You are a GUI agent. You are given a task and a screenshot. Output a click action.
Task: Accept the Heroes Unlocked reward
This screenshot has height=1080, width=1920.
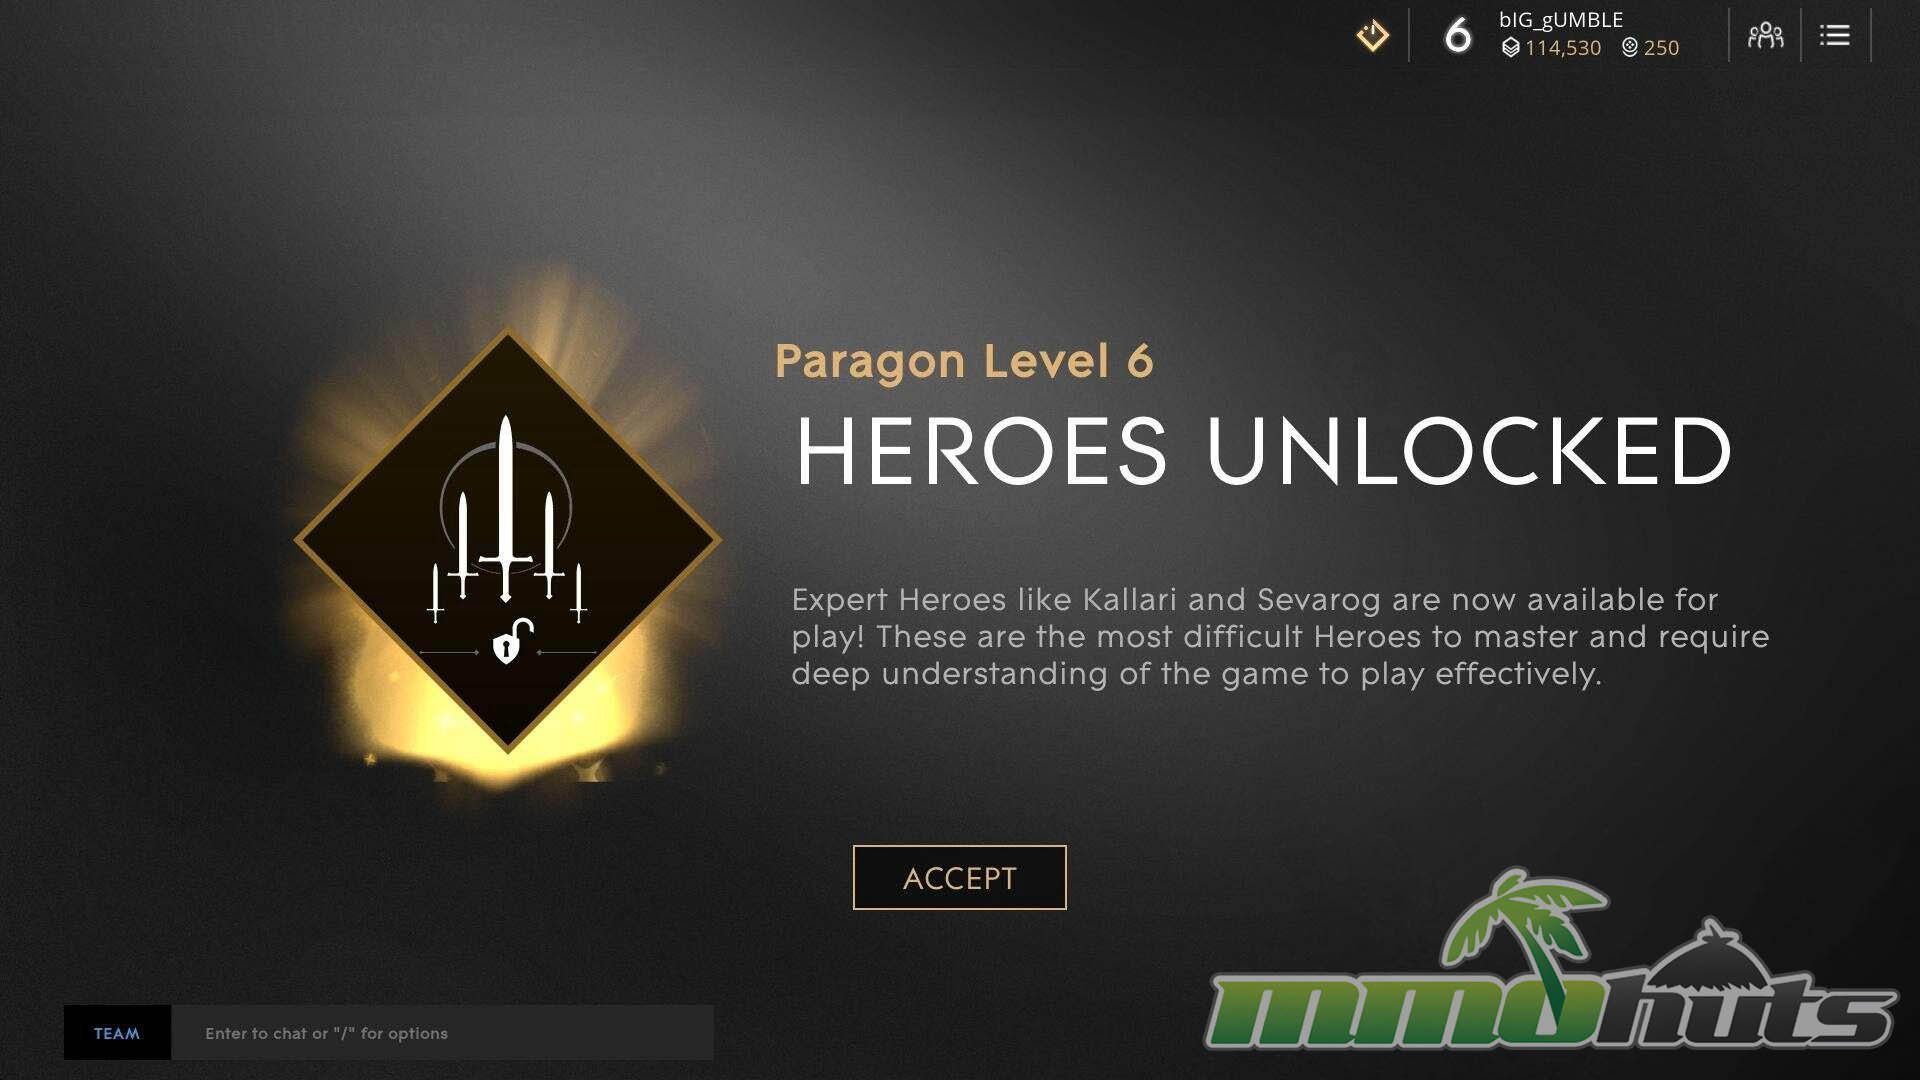[959, 877]
